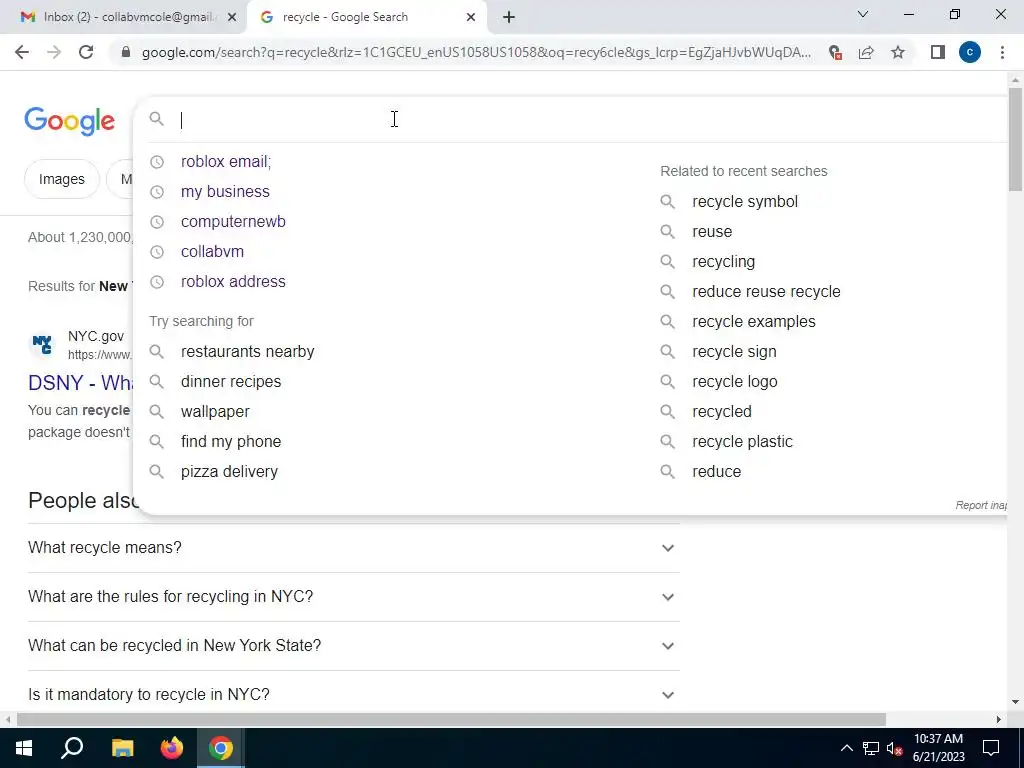
Task: Open a new tab with plus button
Action: (x=509, y=18)
